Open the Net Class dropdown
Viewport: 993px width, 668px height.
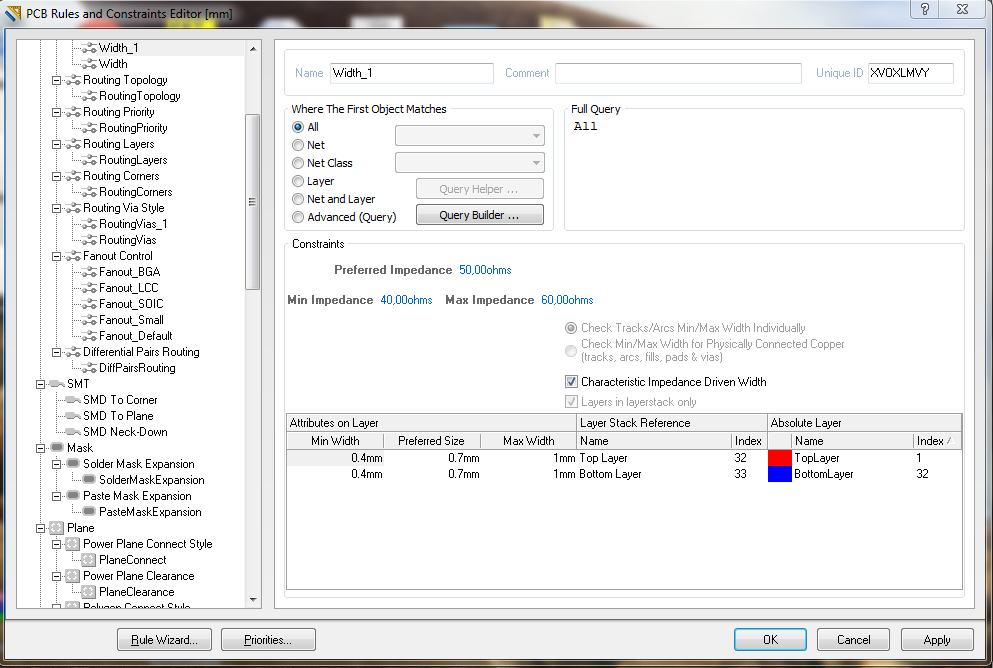pyautogui.click(x=470, y=163)
